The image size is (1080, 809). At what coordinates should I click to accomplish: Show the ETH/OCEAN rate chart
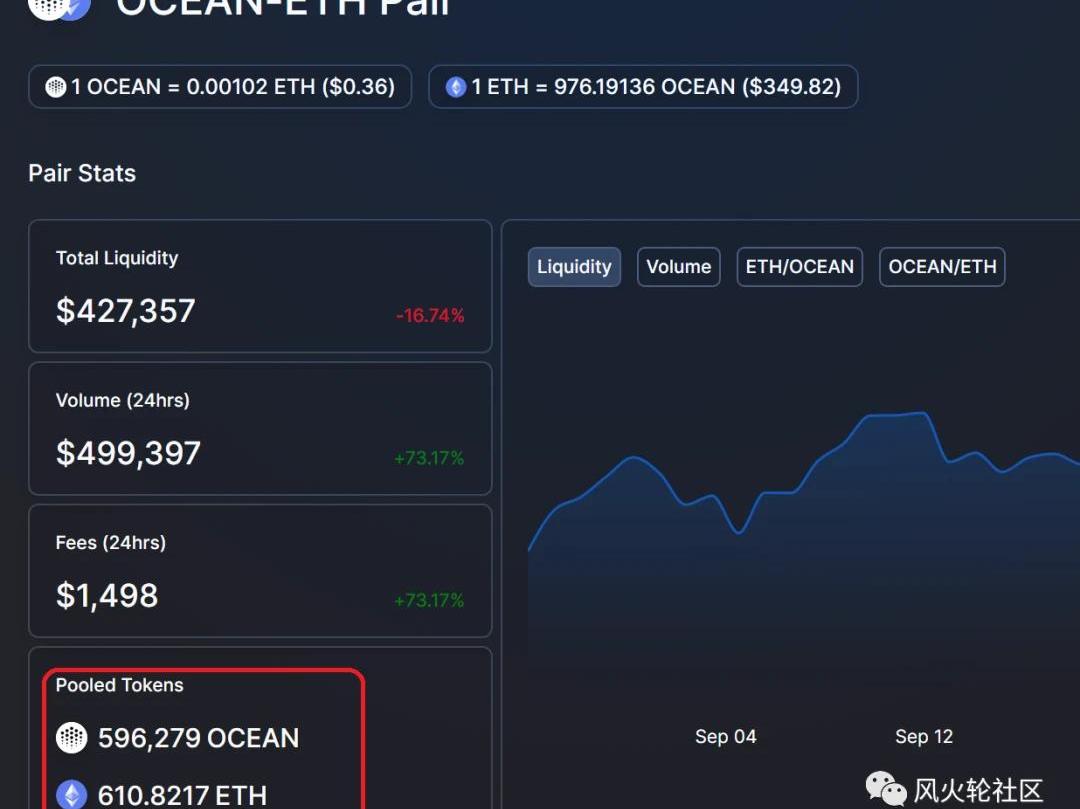click(x=799, y=267)
